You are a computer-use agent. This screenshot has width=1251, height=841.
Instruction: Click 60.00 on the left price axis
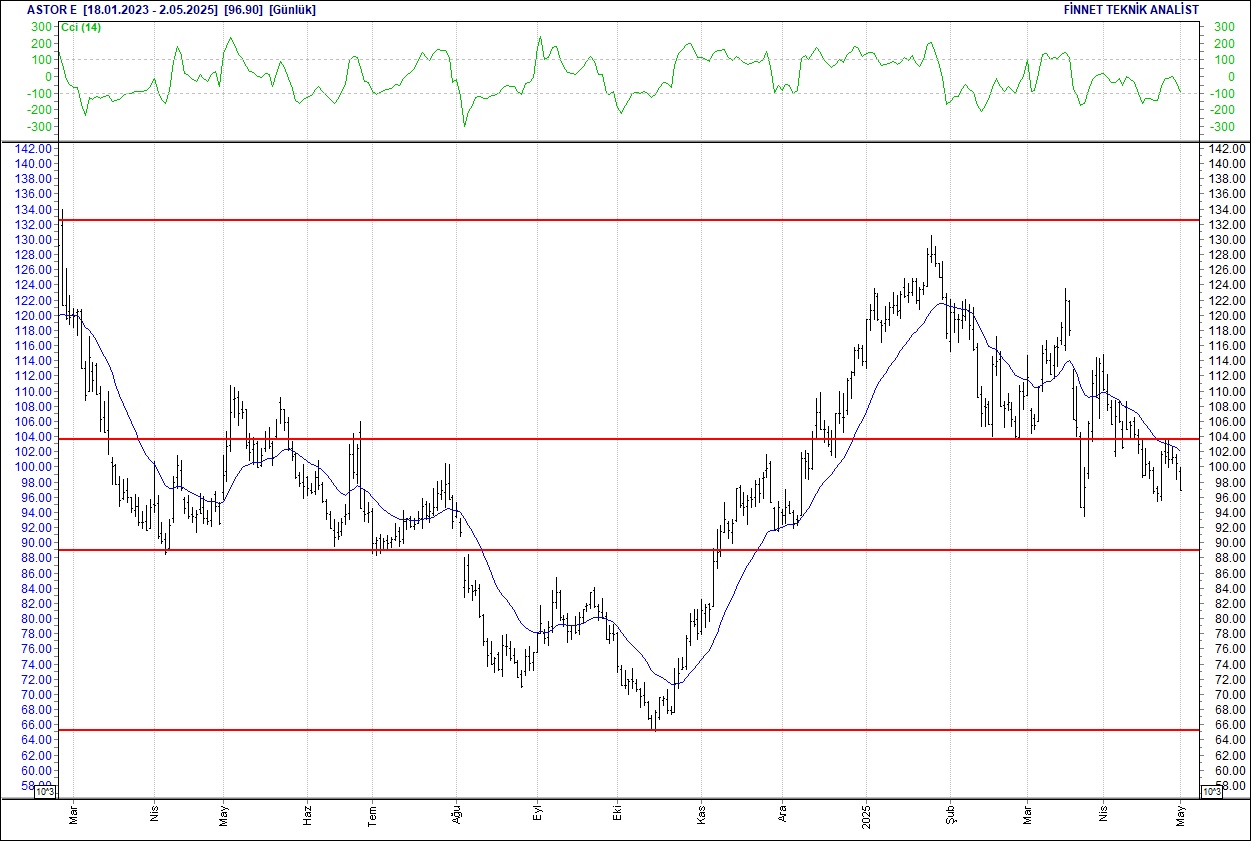[38, 771]
